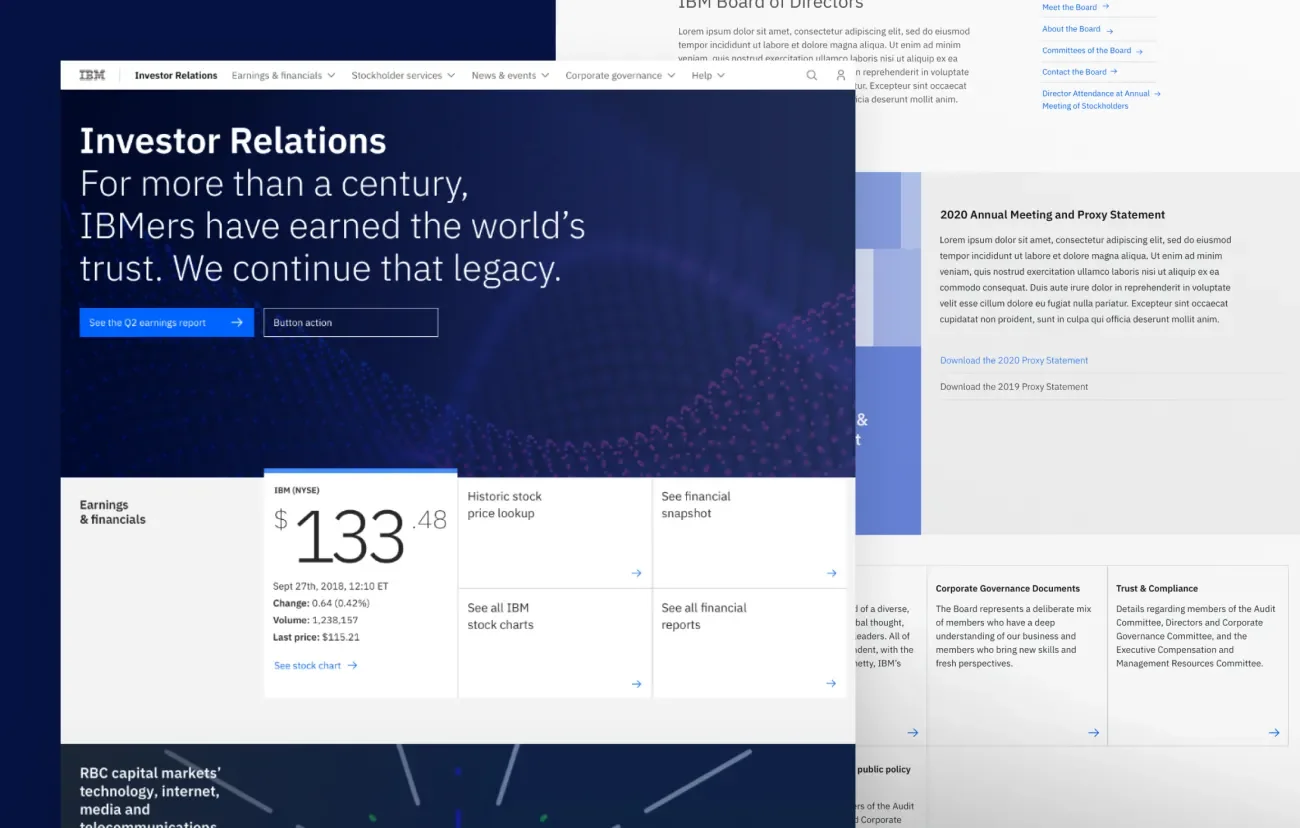Image resolution: width=1300 pixels, height=828 pixels.
Task: Click the arrow next to See stock chart
Action: [x=352, y=665]
